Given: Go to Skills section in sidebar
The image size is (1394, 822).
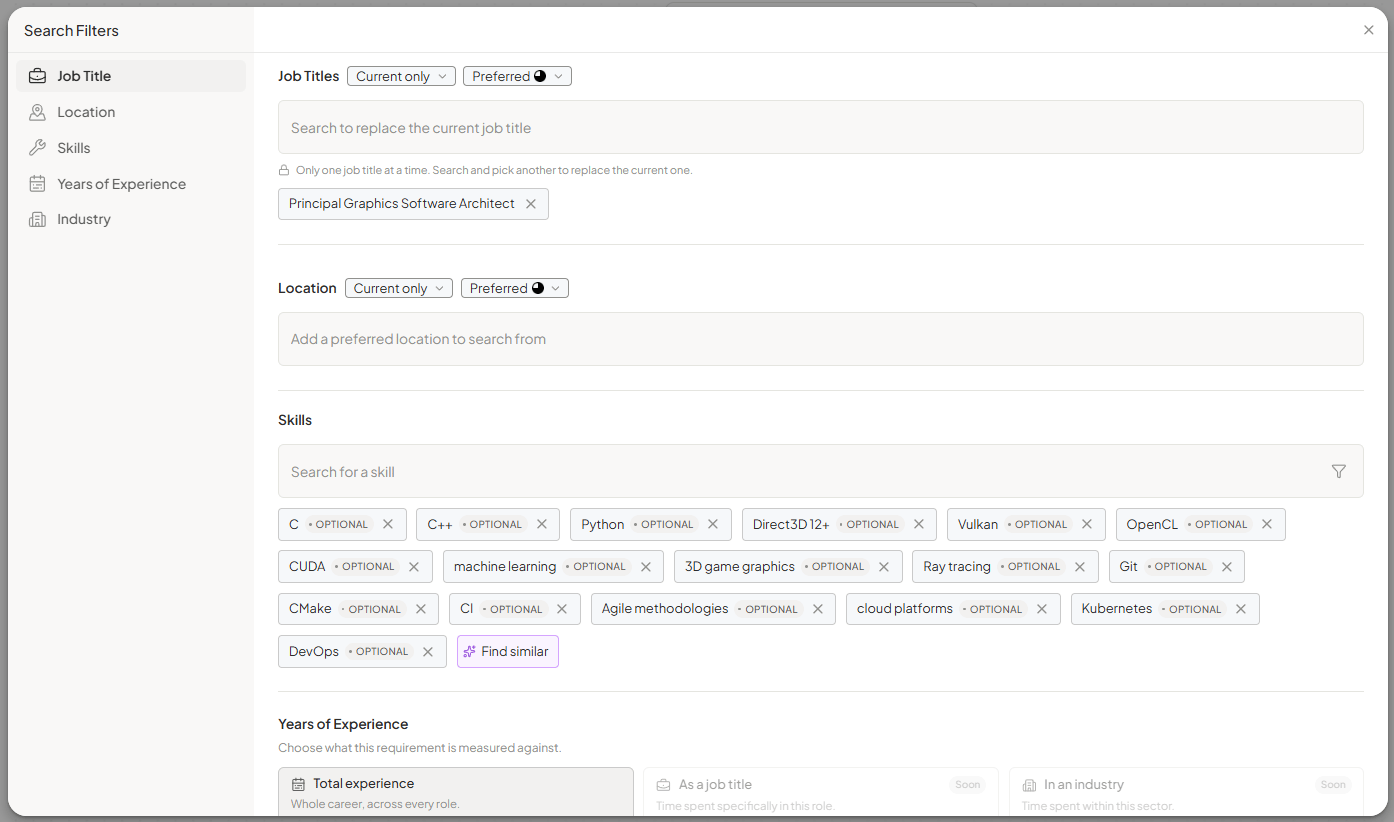Looking at the screenshot, I should click(131, 148).
